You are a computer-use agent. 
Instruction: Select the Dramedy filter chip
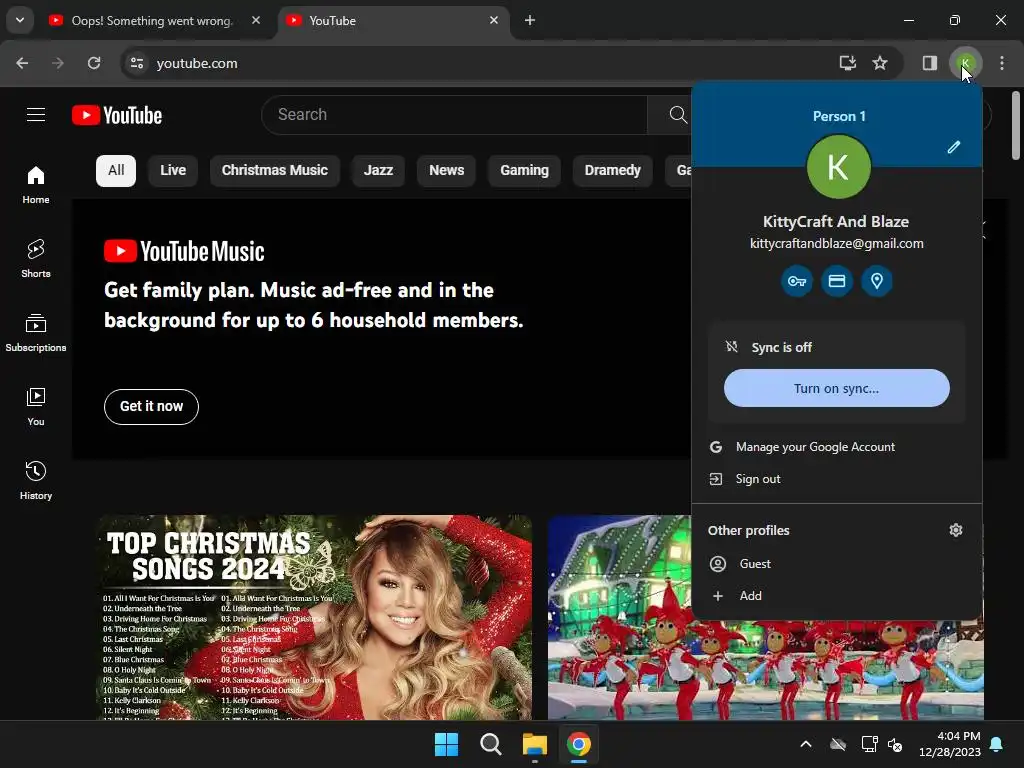click(x=613, y=170)
